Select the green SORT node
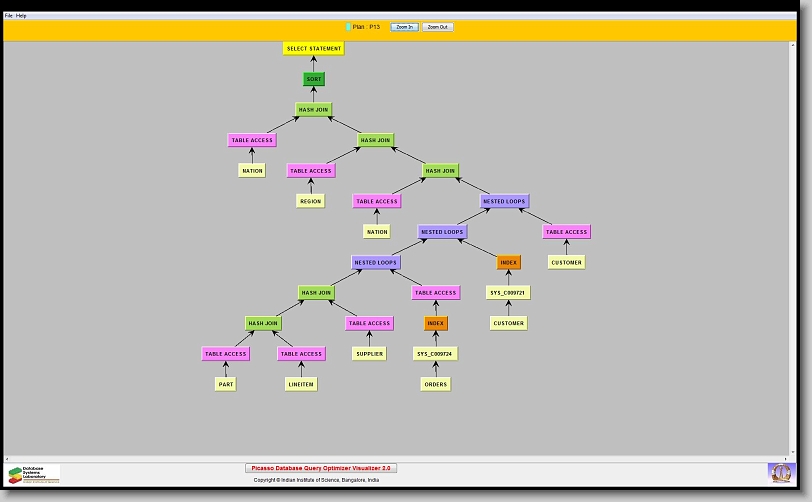812x502 pixels. tap(314, 79)
